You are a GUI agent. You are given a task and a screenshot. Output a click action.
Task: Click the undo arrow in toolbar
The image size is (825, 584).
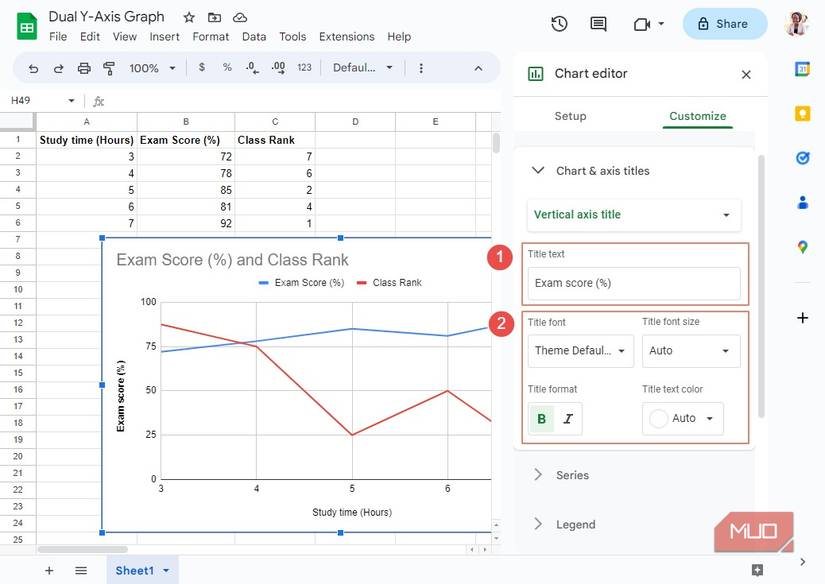pyautogui.click(x=34, y=68)
